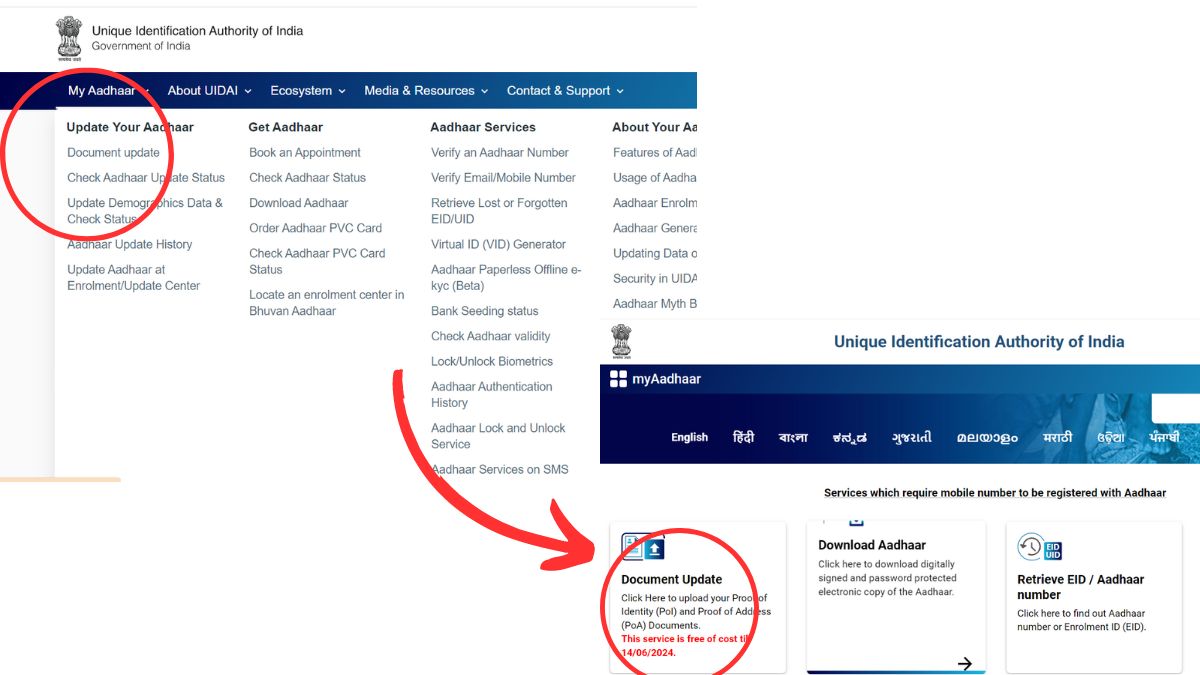Expand the My Aadhaar dropdown menu
1200x675 pixels.
pyautogui.click(x=107, y=91)
